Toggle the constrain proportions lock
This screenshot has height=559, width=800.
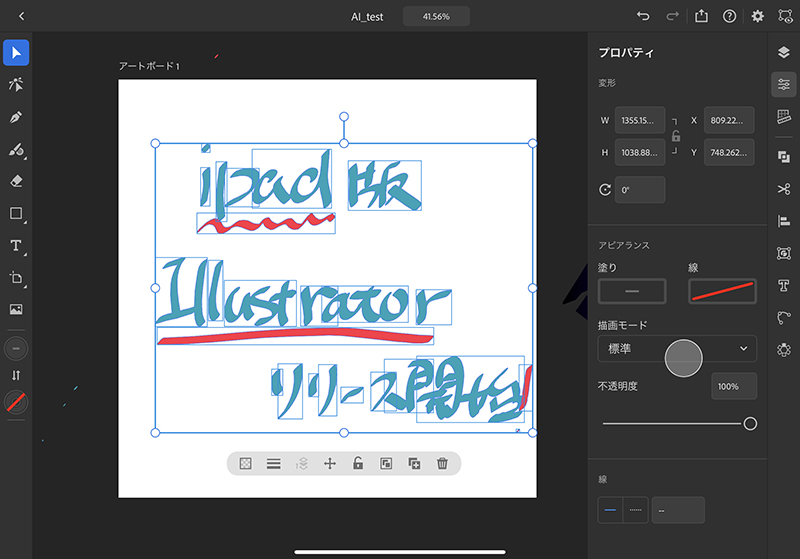tap(676, 136)
